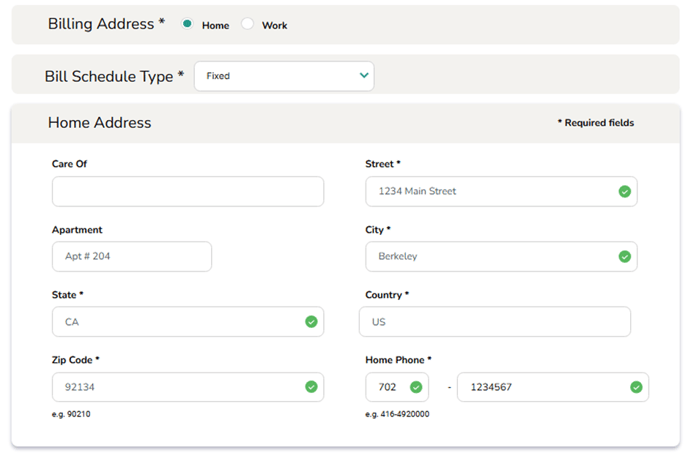Click the phone number field 1234567
688x453 pixels.
point(540,387)
